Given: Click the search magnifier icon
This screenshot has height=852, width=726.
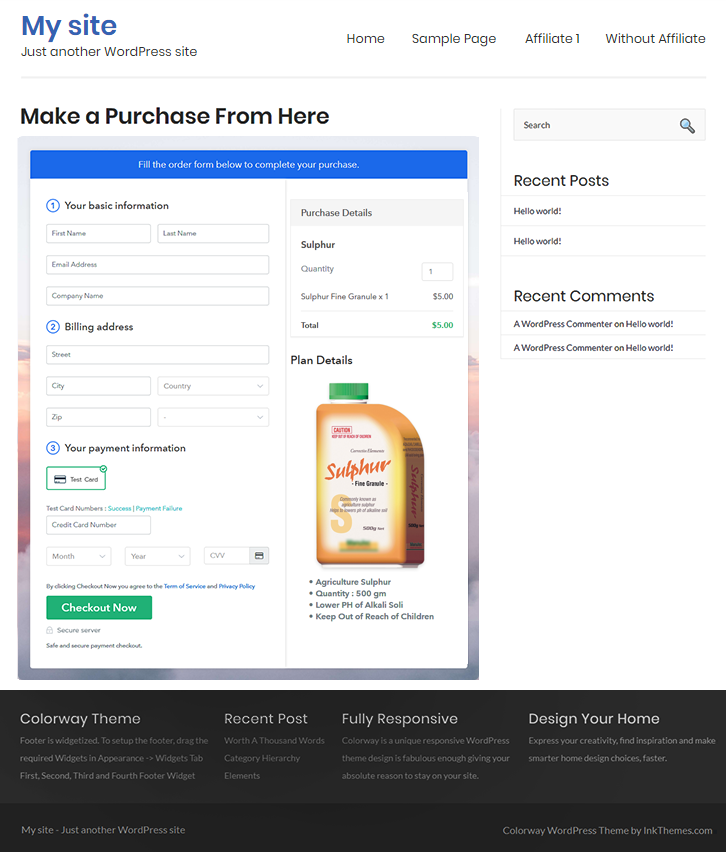Looking at the screenshot, I should tap(687, 126).
